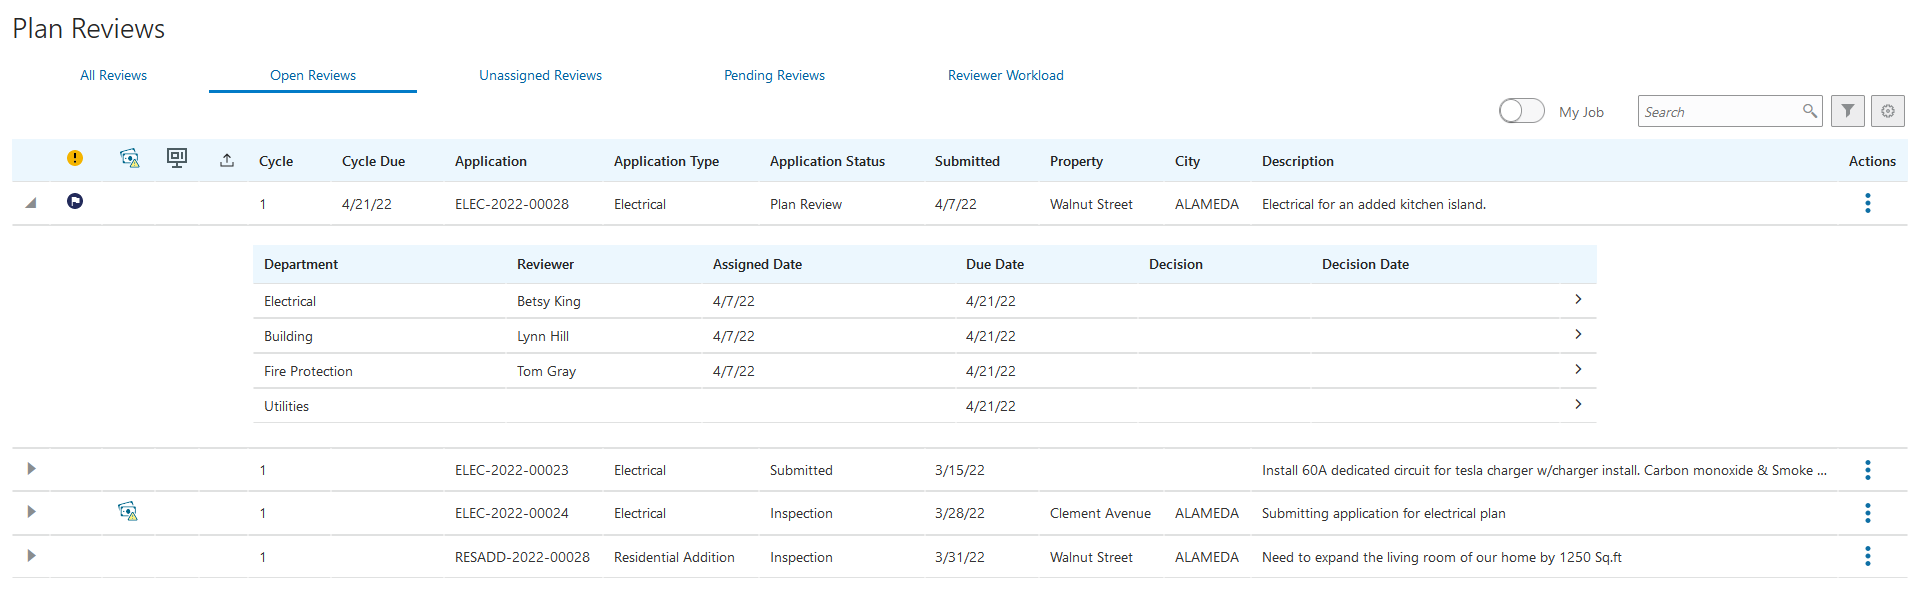Click the plan review inspection icon header
The image size is (1920, 589).
tap(129, 158)
